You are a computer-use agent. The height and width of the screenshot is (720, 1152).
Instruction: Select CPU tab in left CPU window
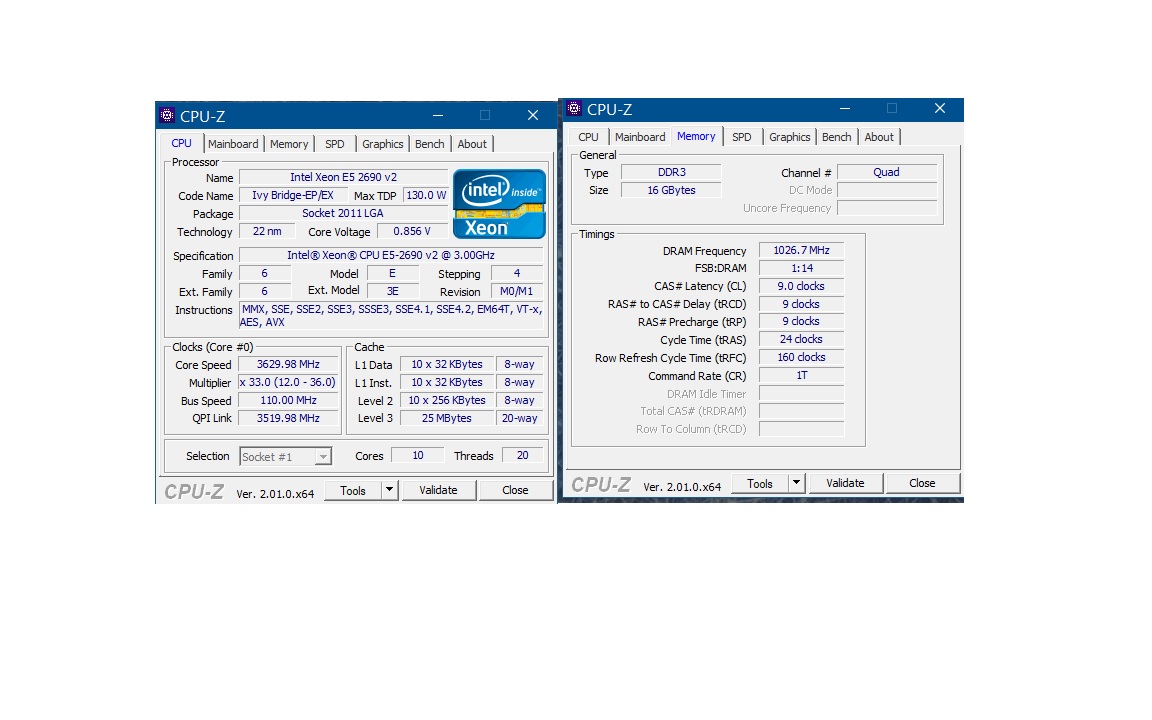[181, 143]
